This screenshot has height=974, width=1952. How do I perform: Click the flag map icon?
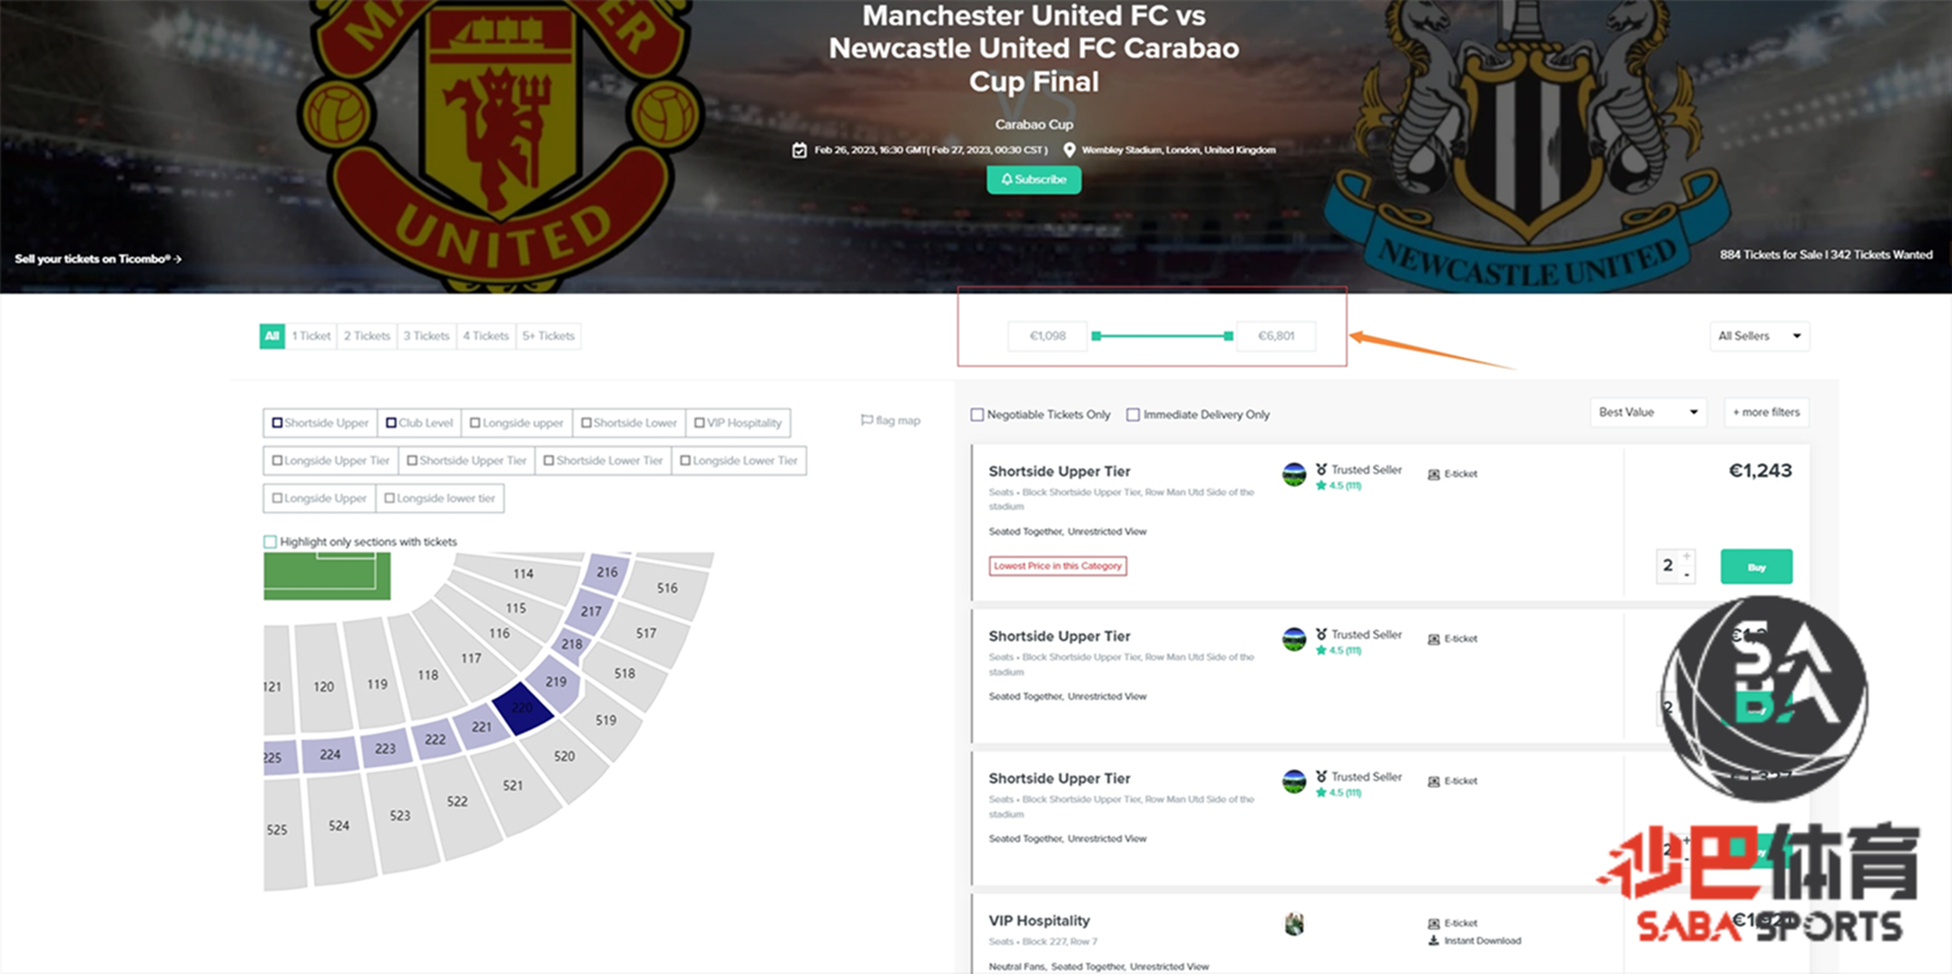(867, 421)
